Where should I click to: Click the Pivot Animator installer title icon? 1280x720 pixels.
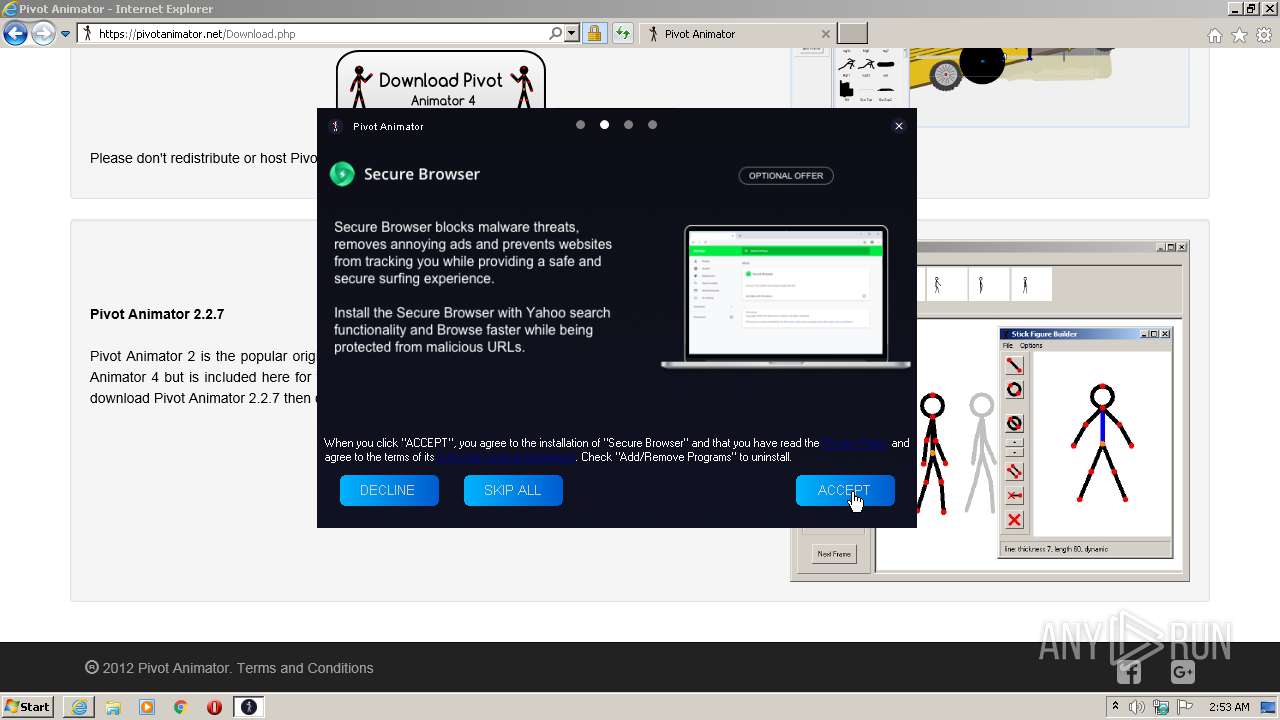(x=336, y=126)
